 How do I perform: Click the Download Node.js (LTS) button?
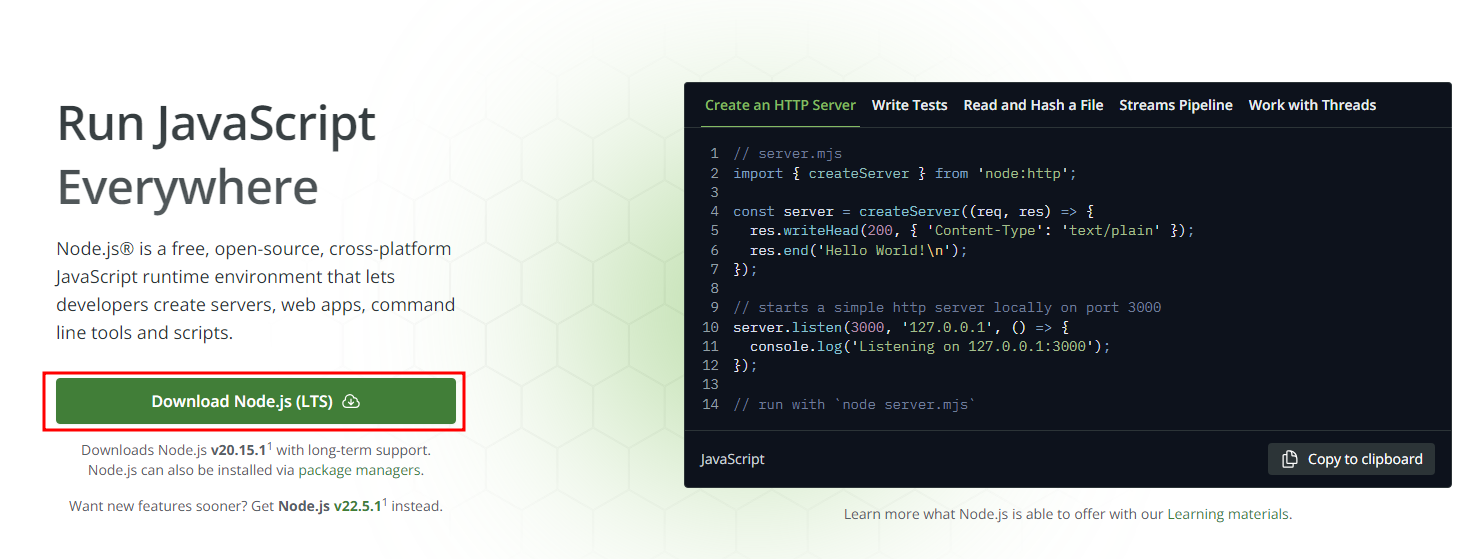pos(256,401)
